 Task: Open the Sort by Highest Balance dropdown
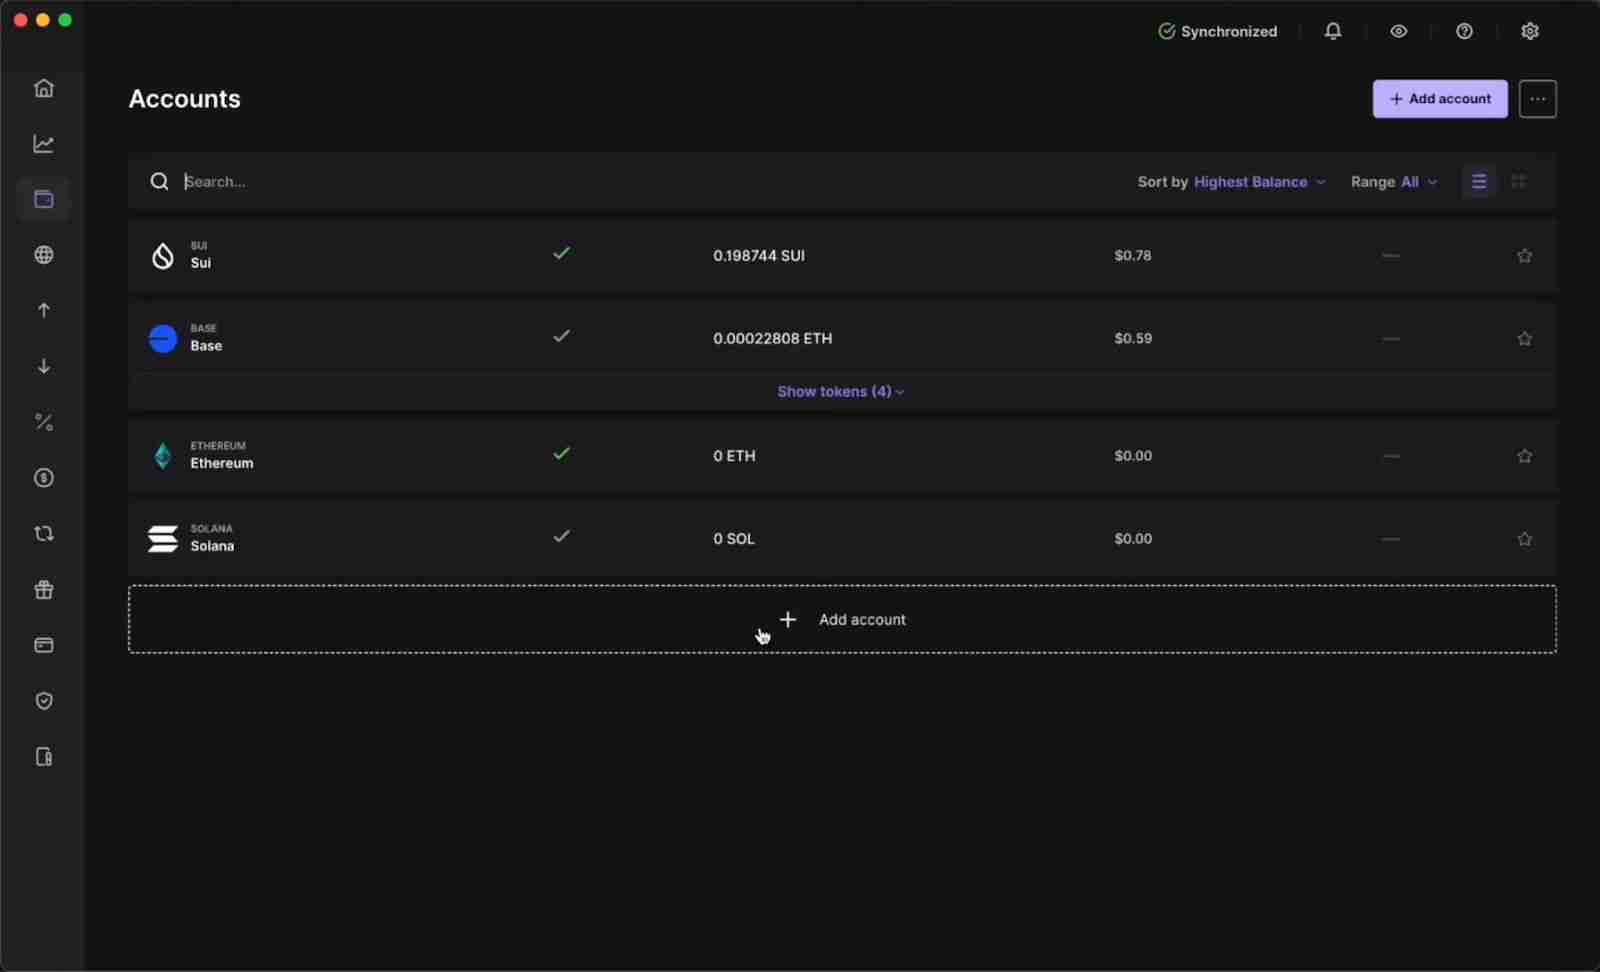coord(1259,182)
